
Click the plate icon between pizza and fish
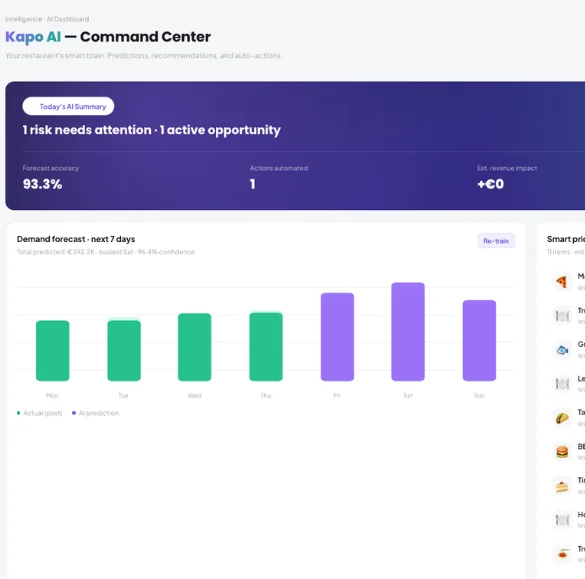(562, 316)
